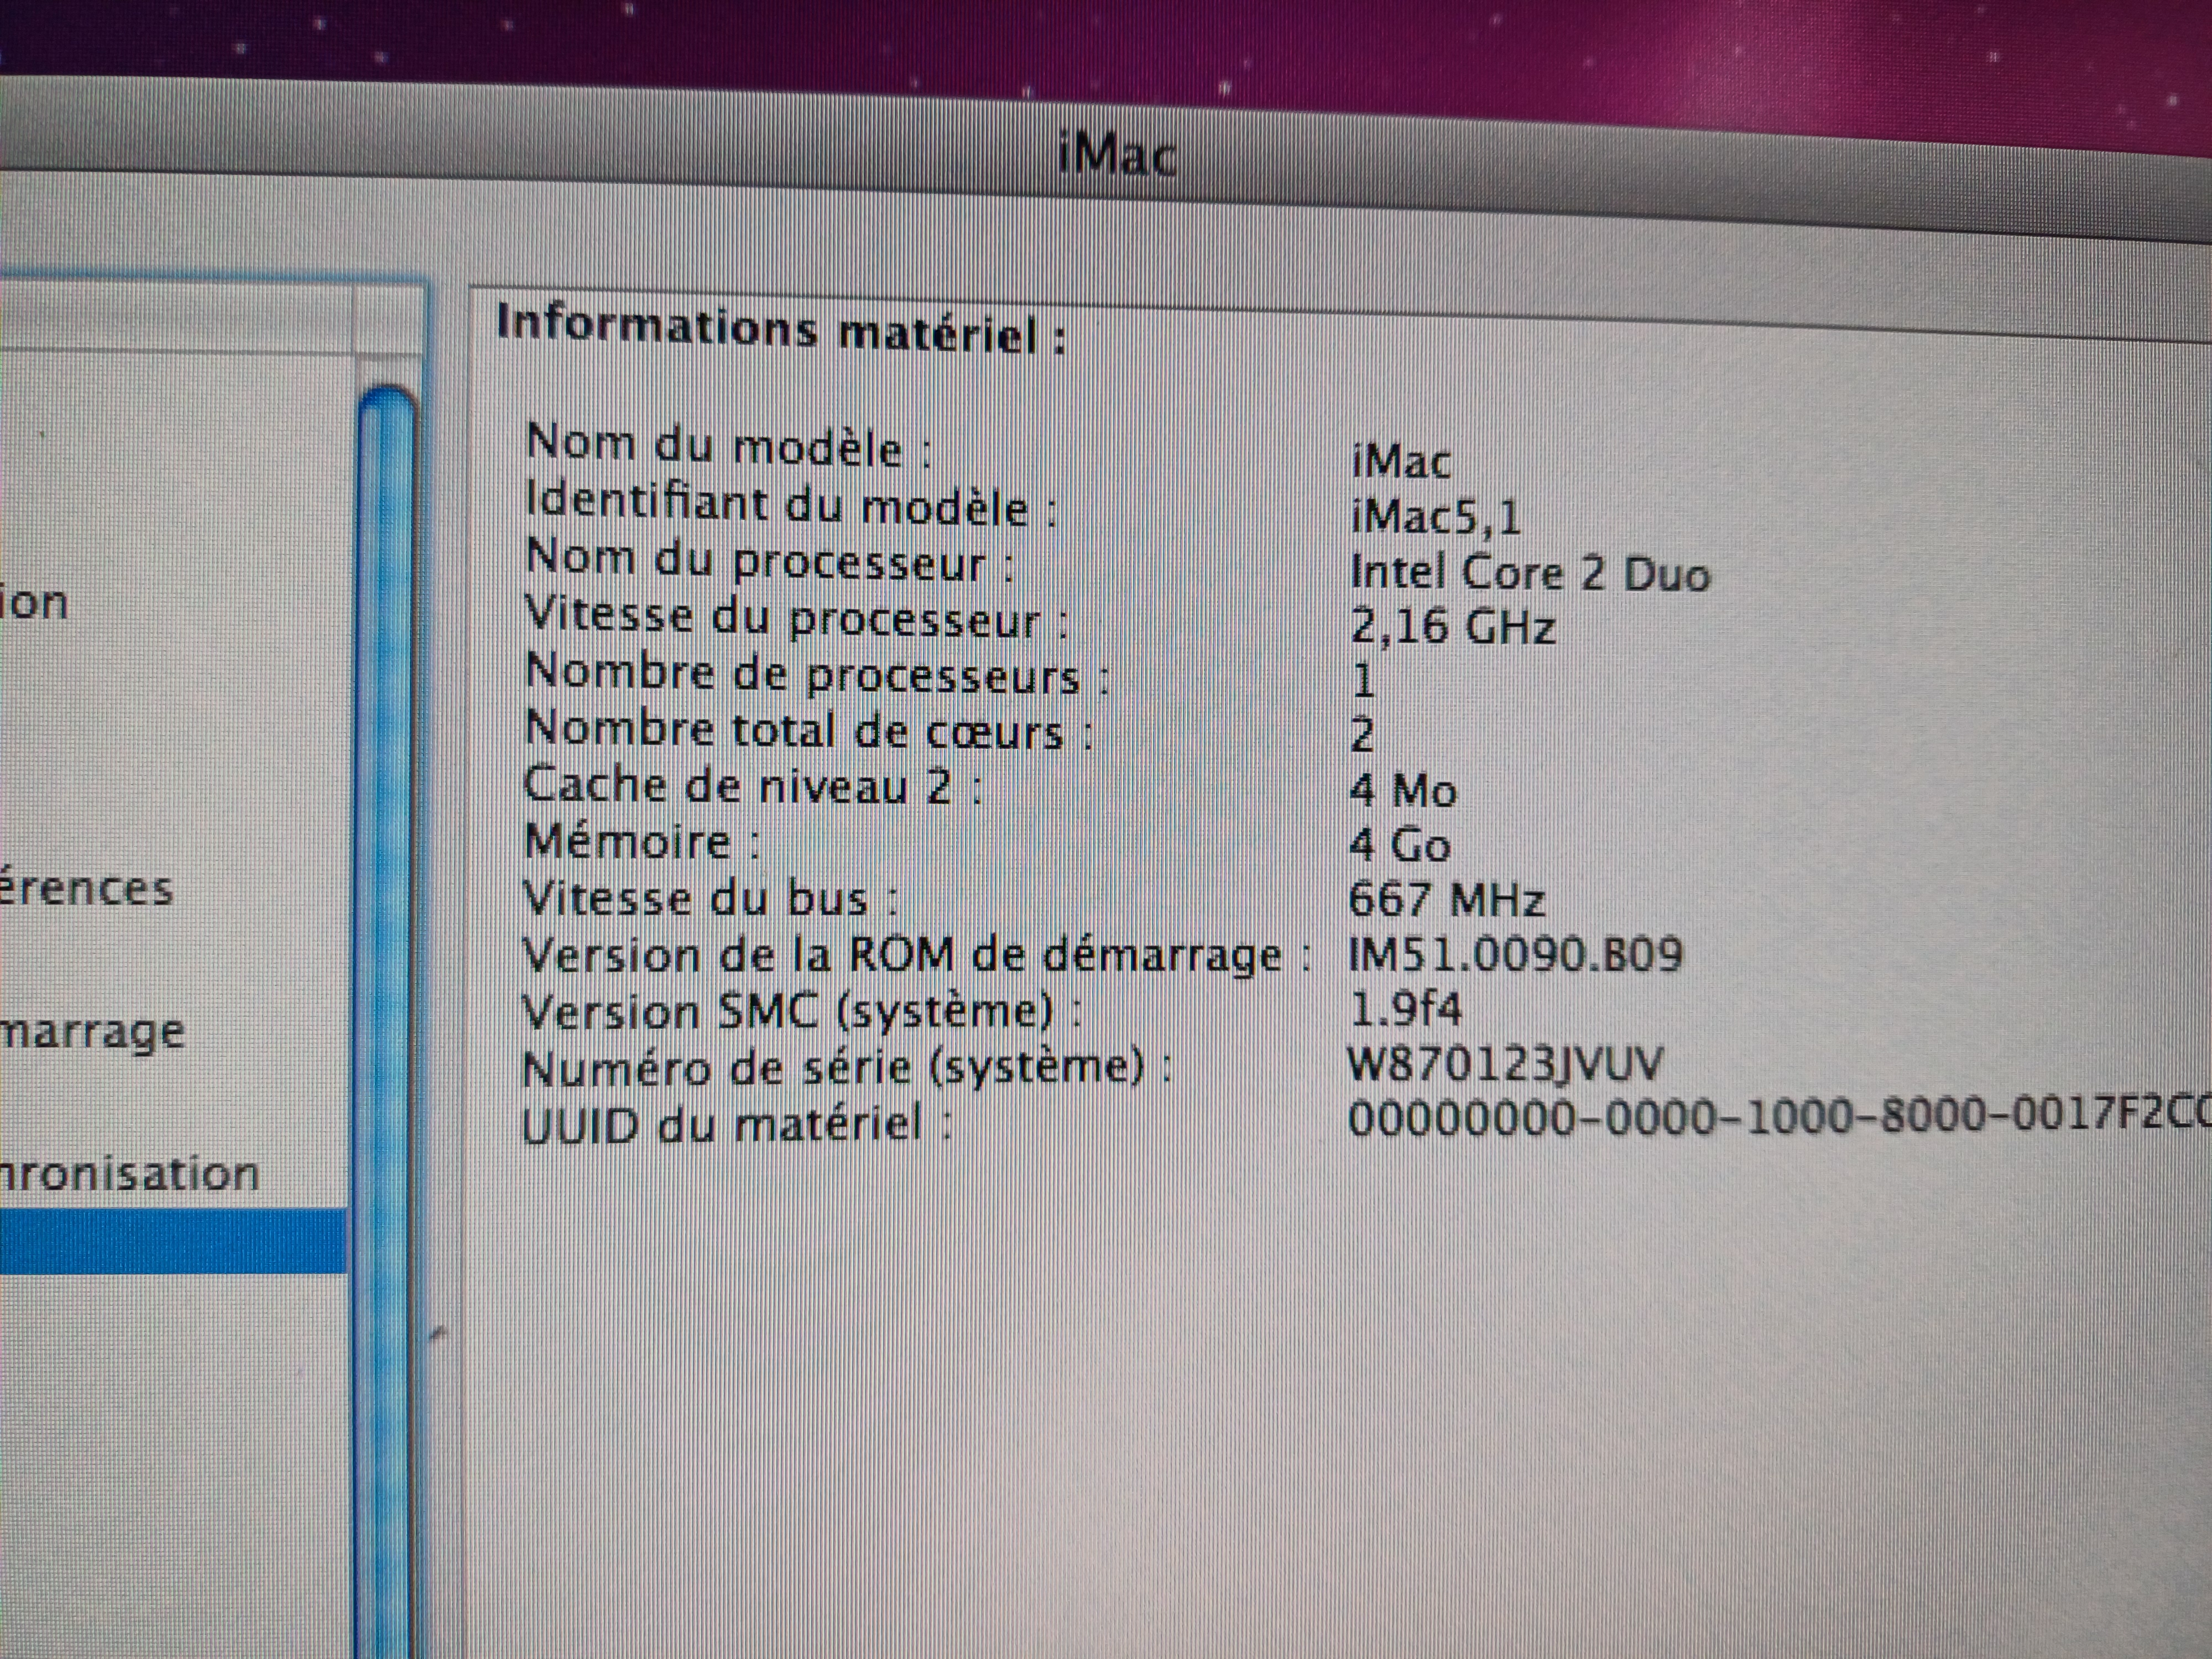Screen dimensions: 2212x1659
Task: Click the 'iMac5,1' model identifier value
Action: 1435,517
